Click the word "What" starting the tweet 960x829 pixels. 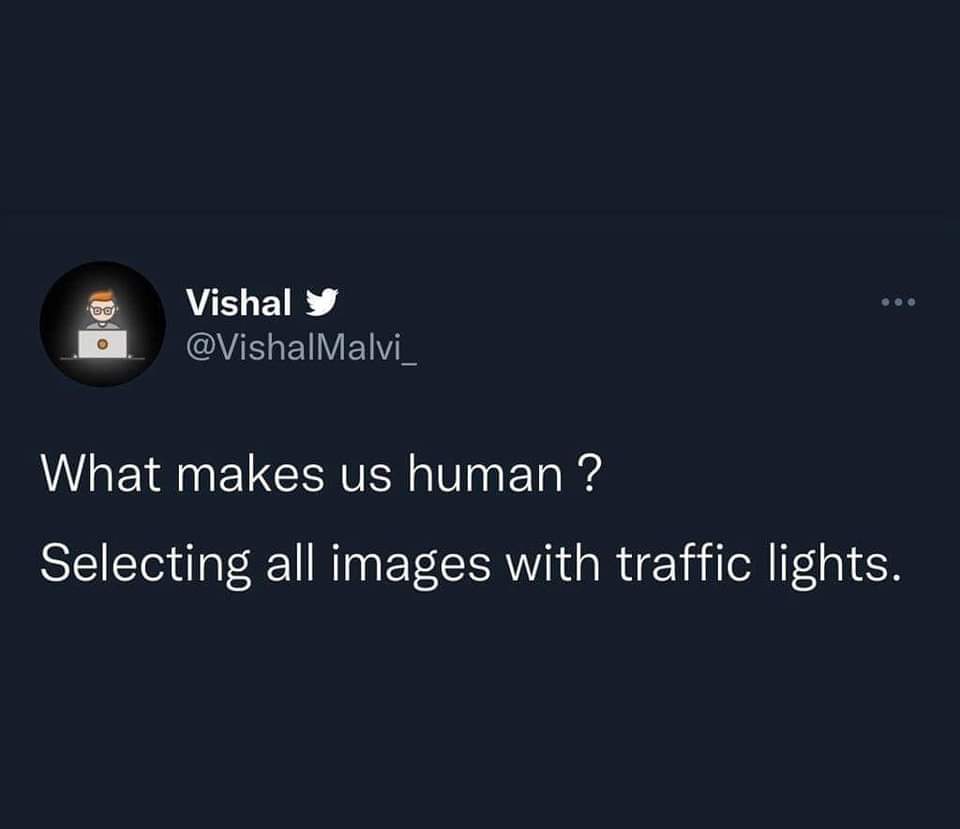click(100, 473)
